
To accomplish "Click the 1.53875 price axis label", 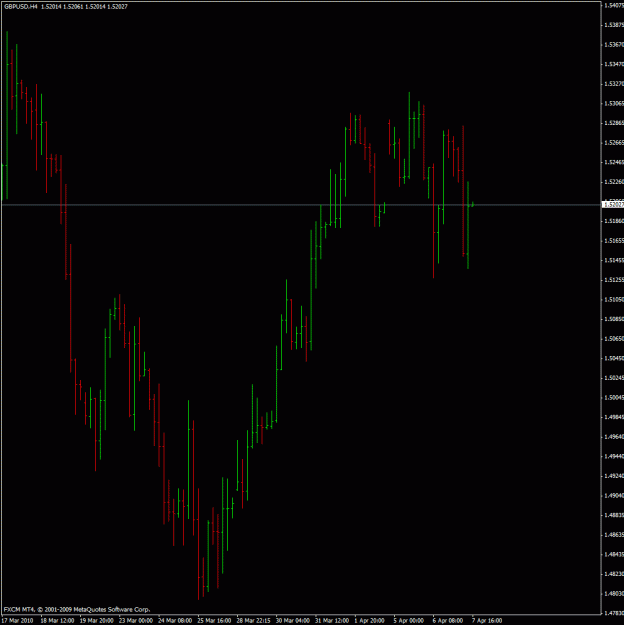I will (x=614, y=25).
